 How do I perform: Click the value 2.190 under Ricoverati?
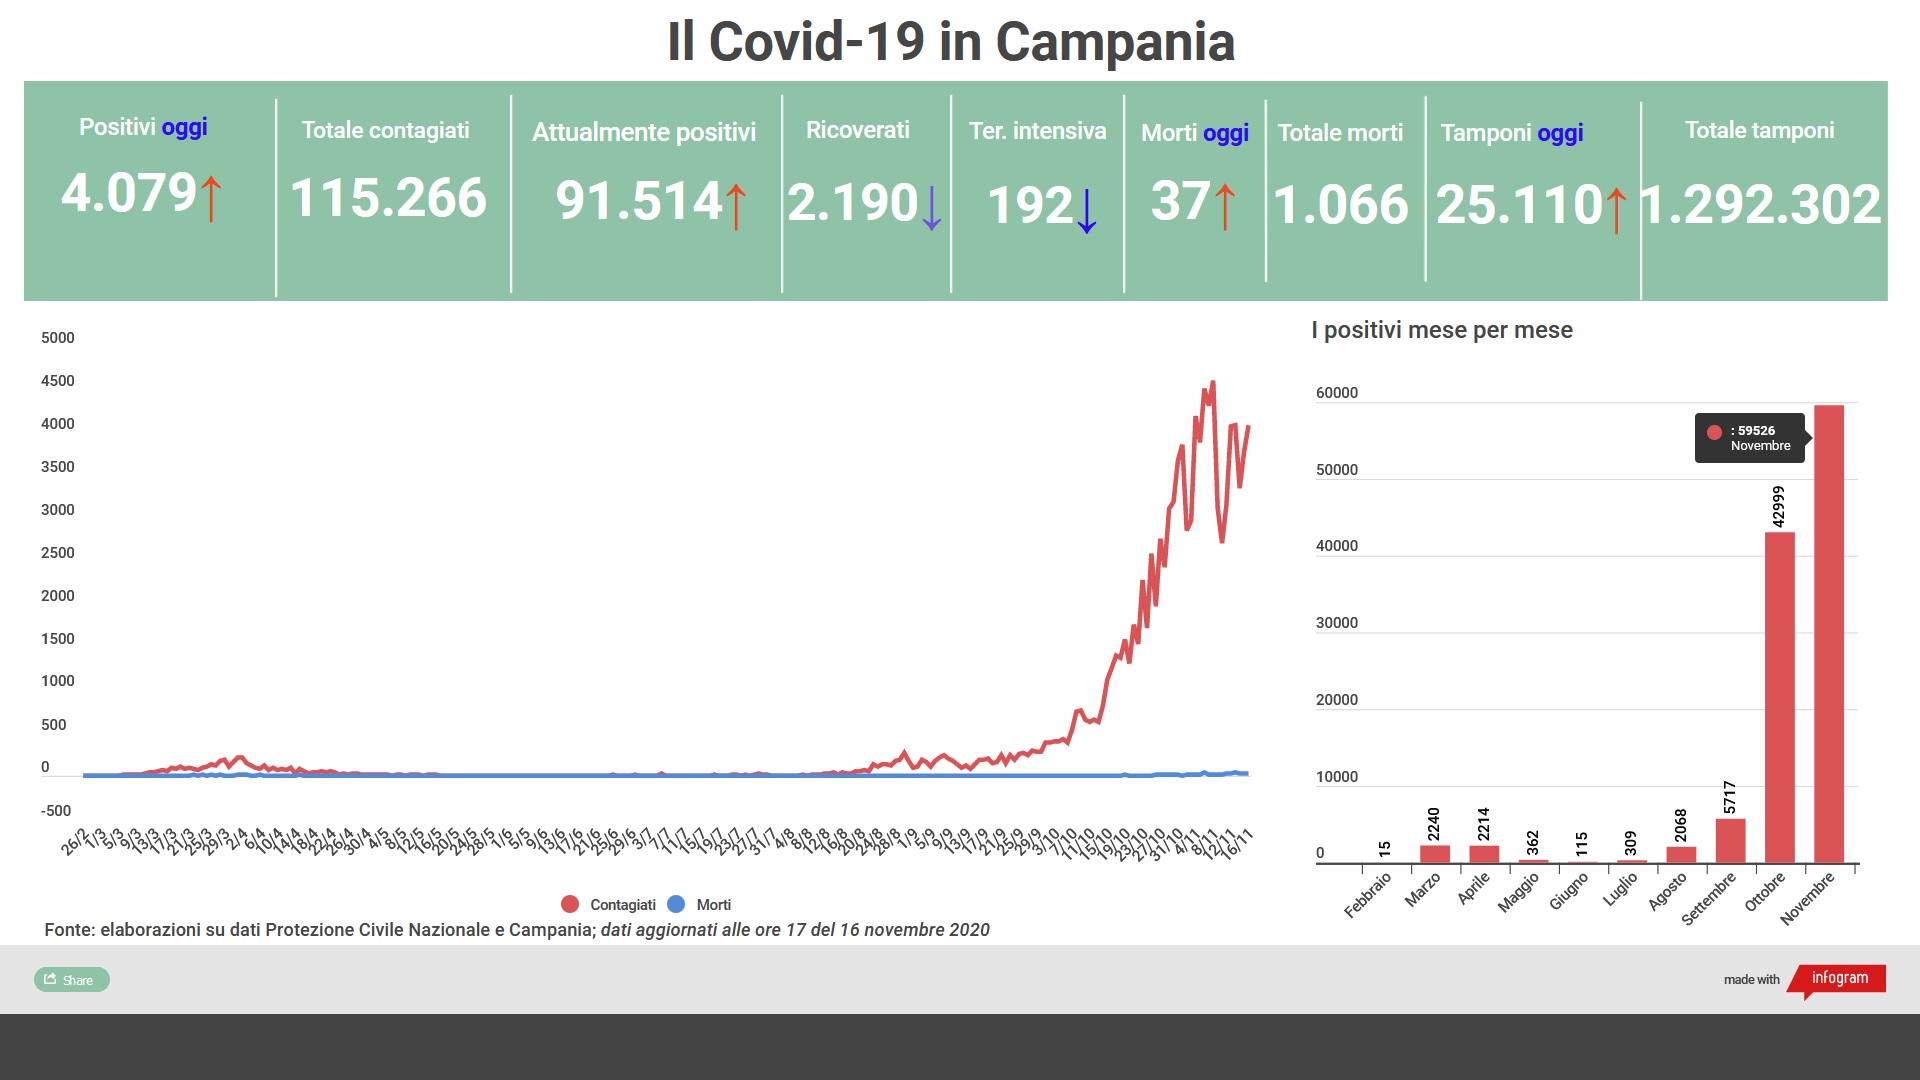tap(852, 203)
